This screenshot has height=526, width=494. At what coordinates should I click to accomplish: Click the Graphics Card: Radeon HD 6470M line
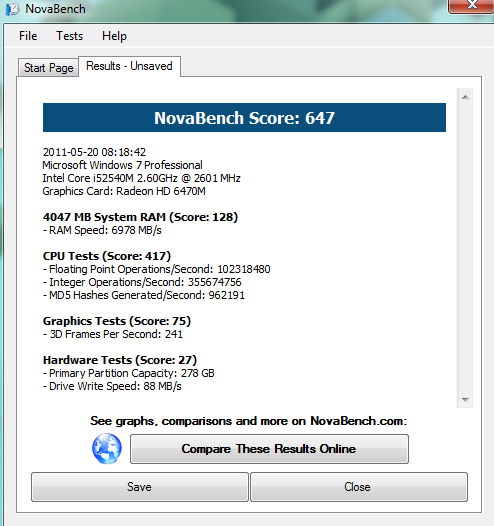124,191
